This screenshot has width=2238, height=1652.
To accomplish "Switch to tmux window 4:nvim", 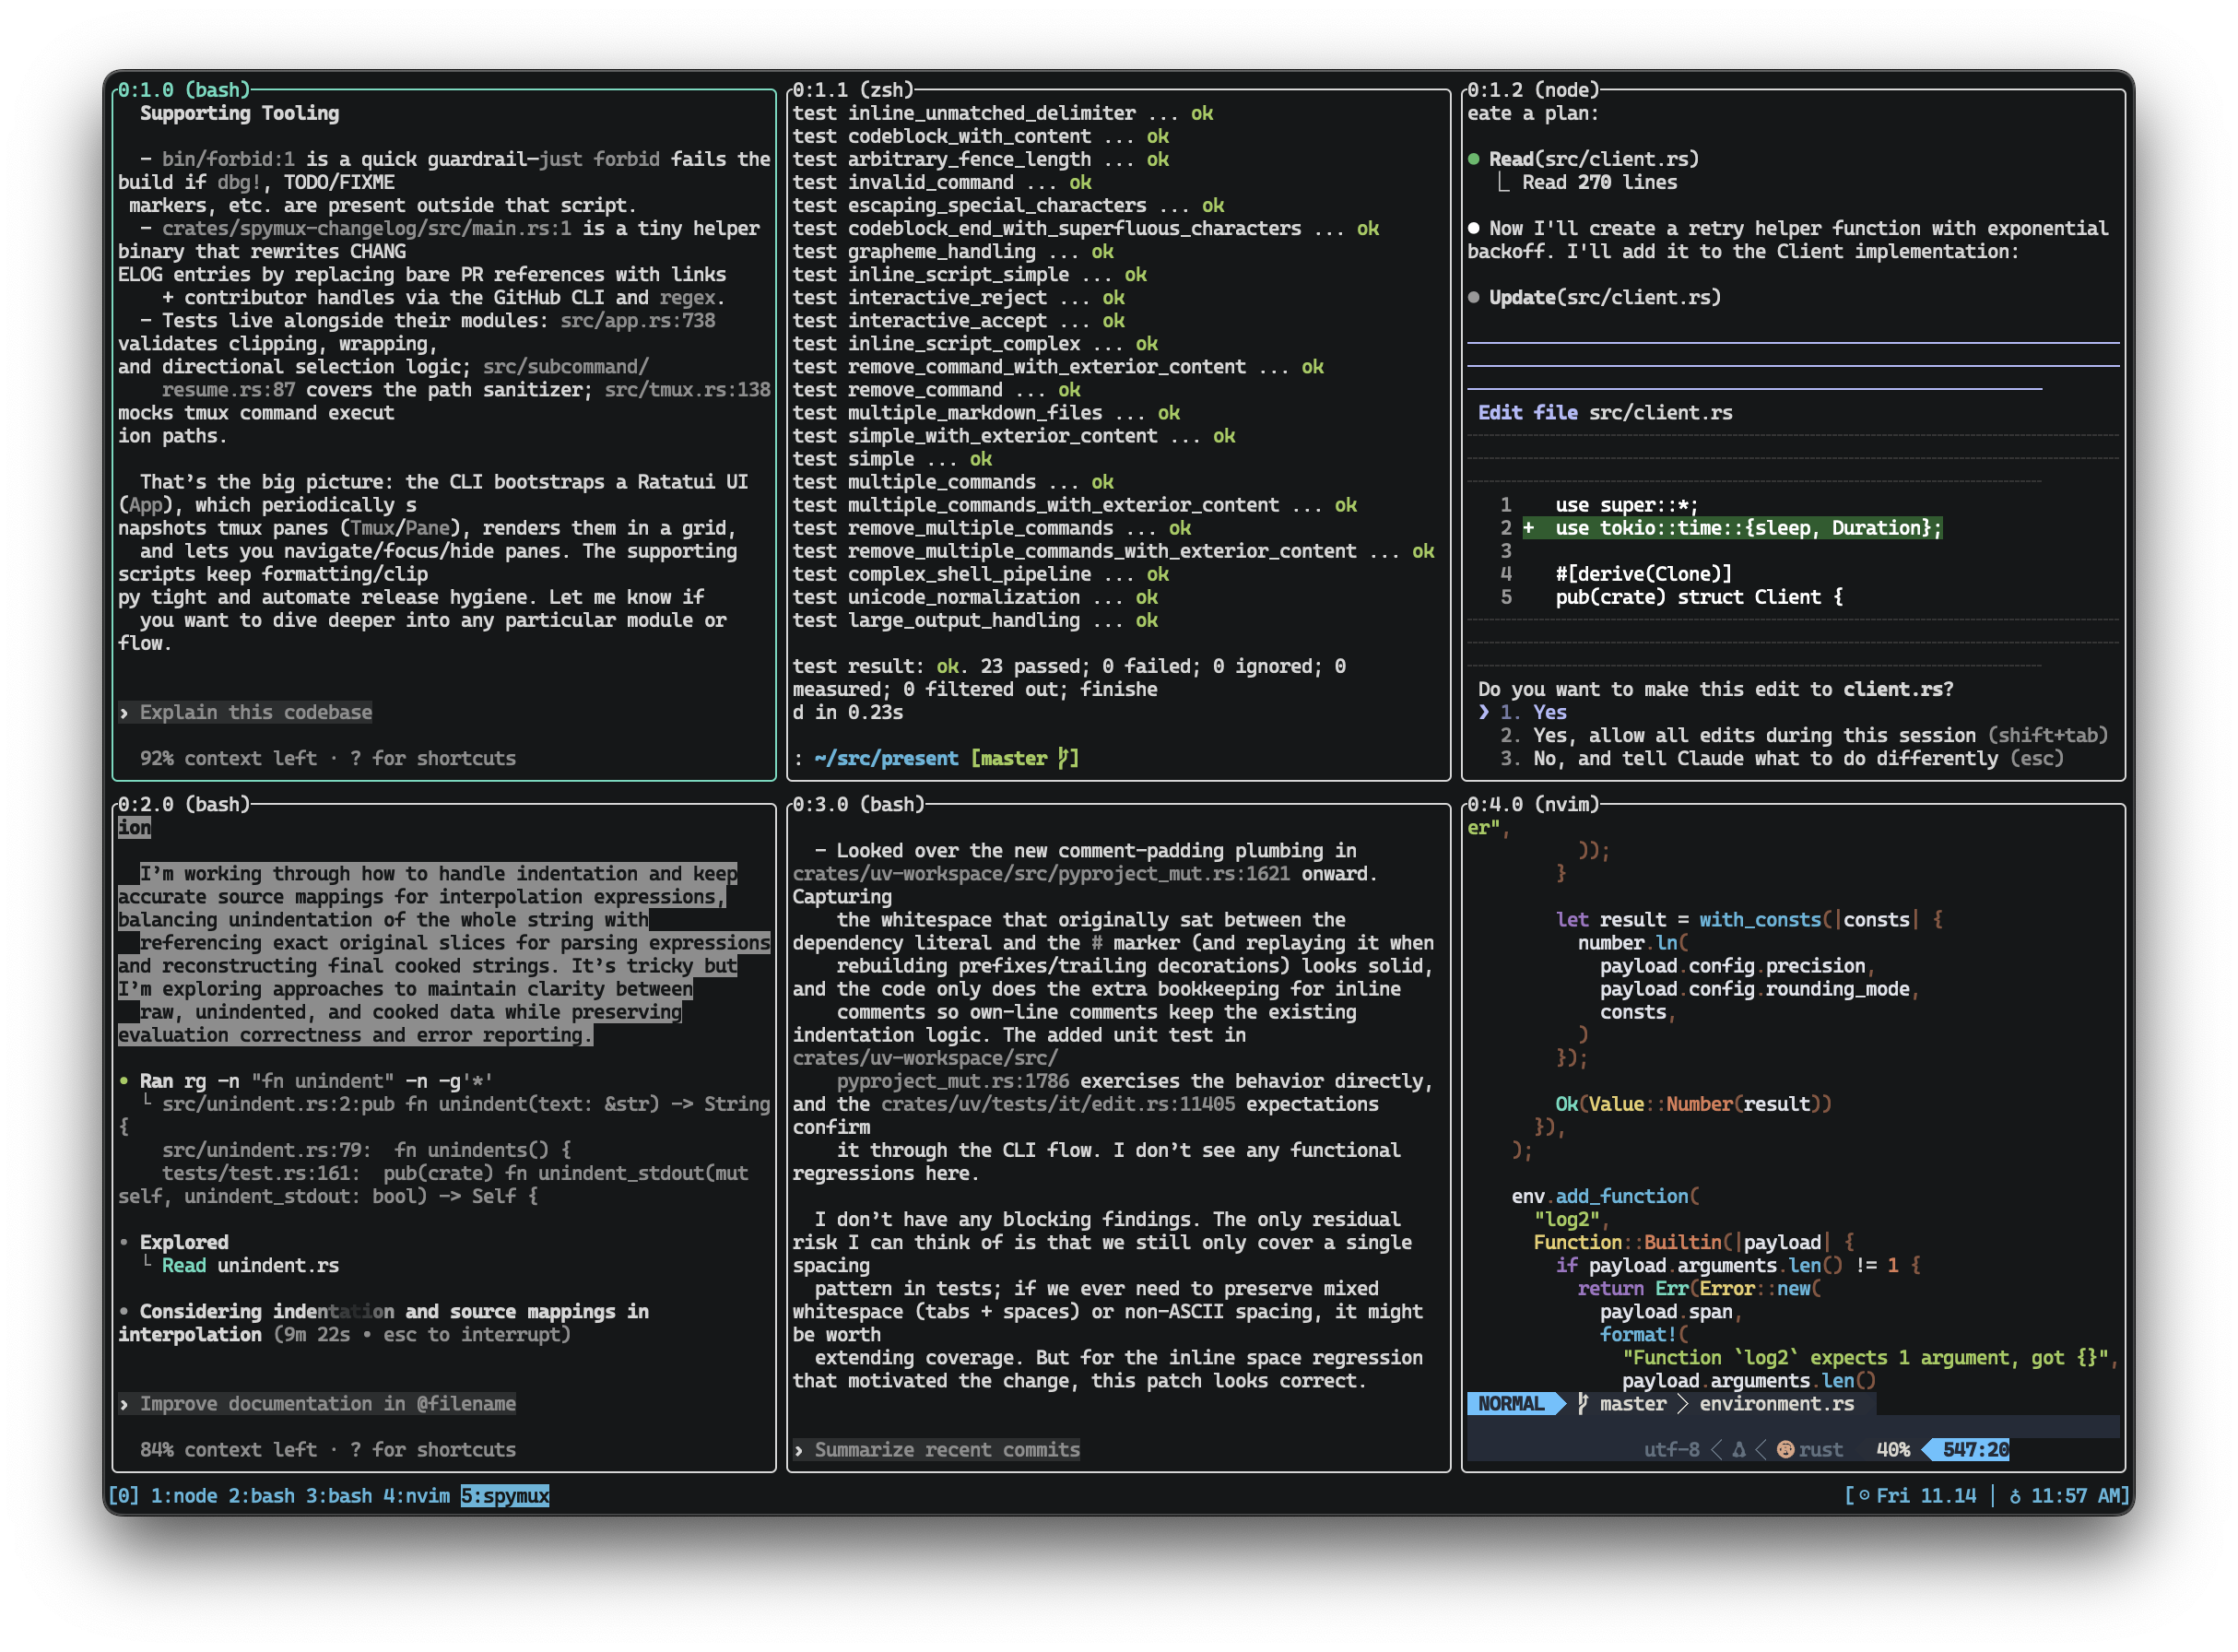I will pyautogui.click(x=416, y=1496).
